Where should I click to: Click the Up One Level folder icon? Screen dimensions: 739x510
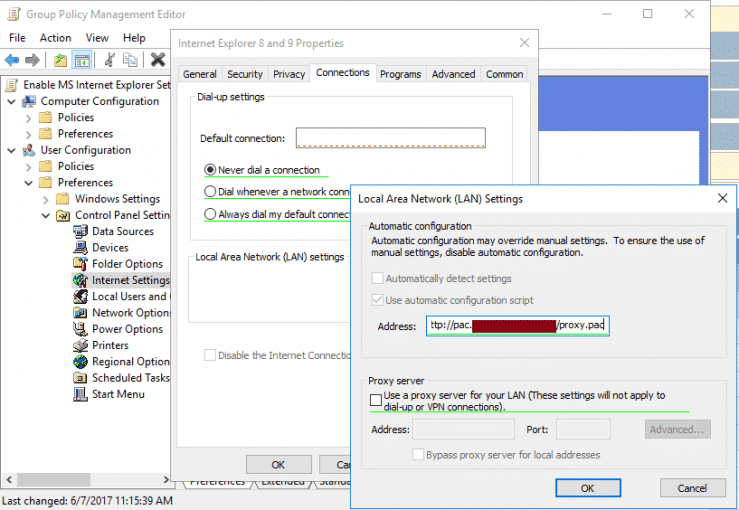click(61, 60)
